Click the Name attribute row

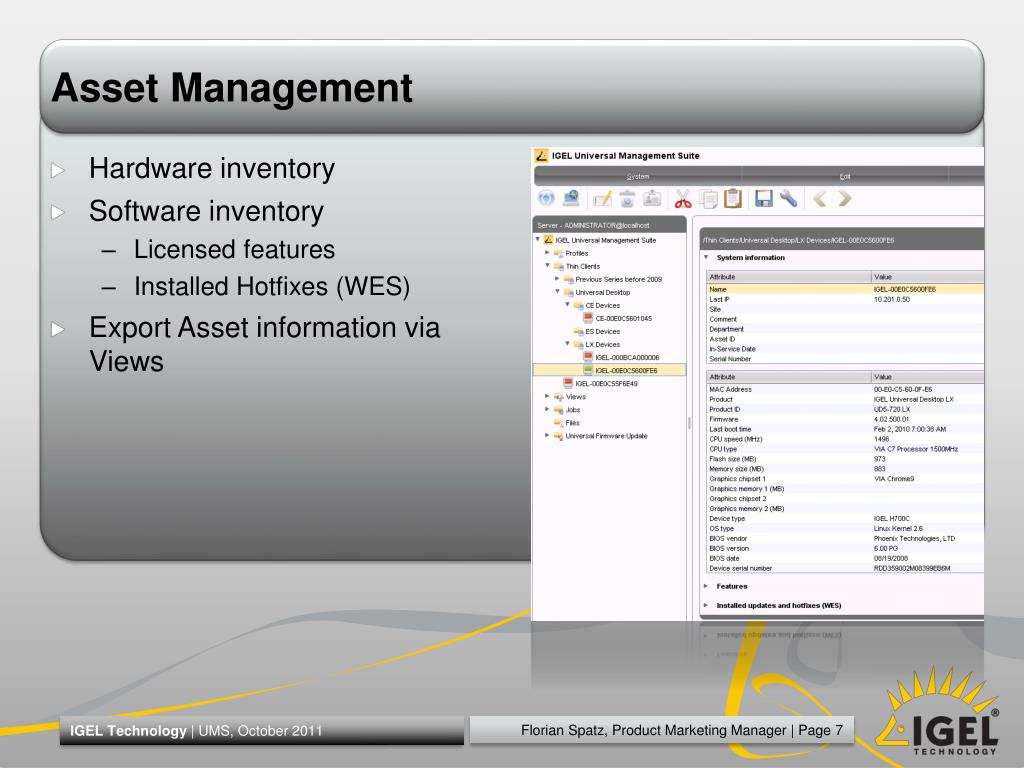(x=845, y=289)
